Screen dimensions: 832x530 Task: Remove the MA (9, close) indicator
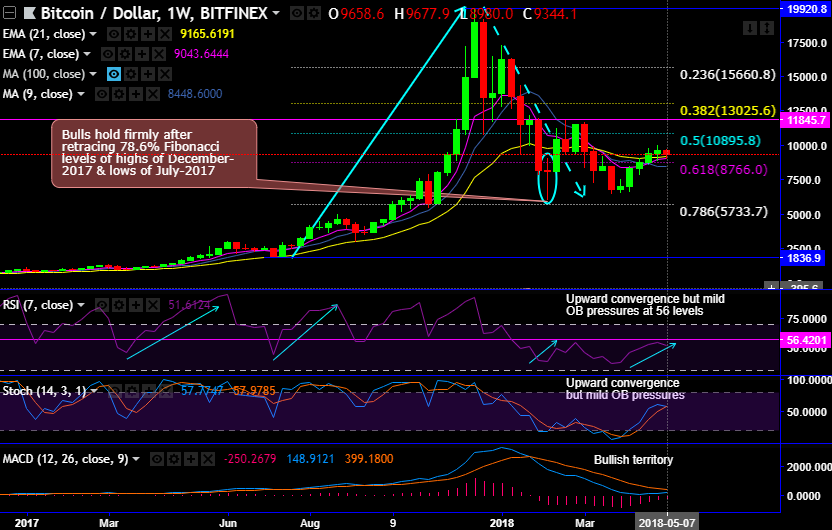click(153, 94)
